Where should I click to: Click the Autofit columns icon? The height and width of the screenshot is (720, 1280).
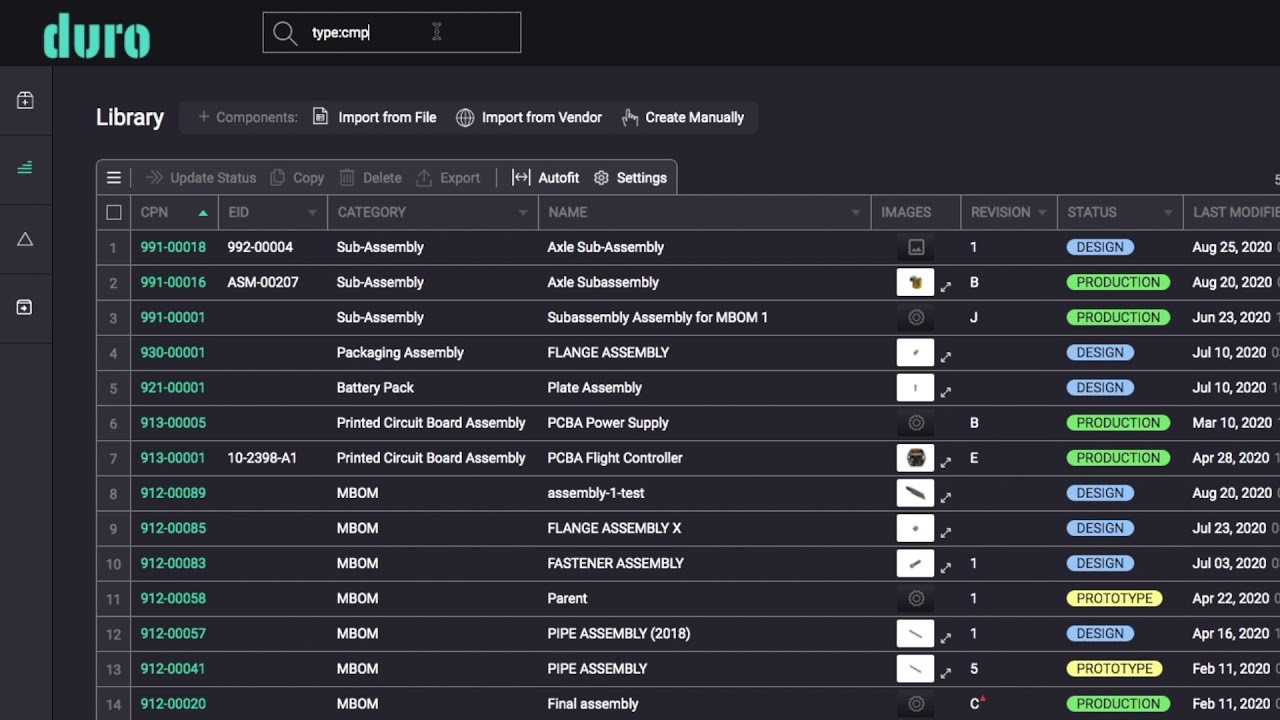pyautogui.click(x=521, y=177)
